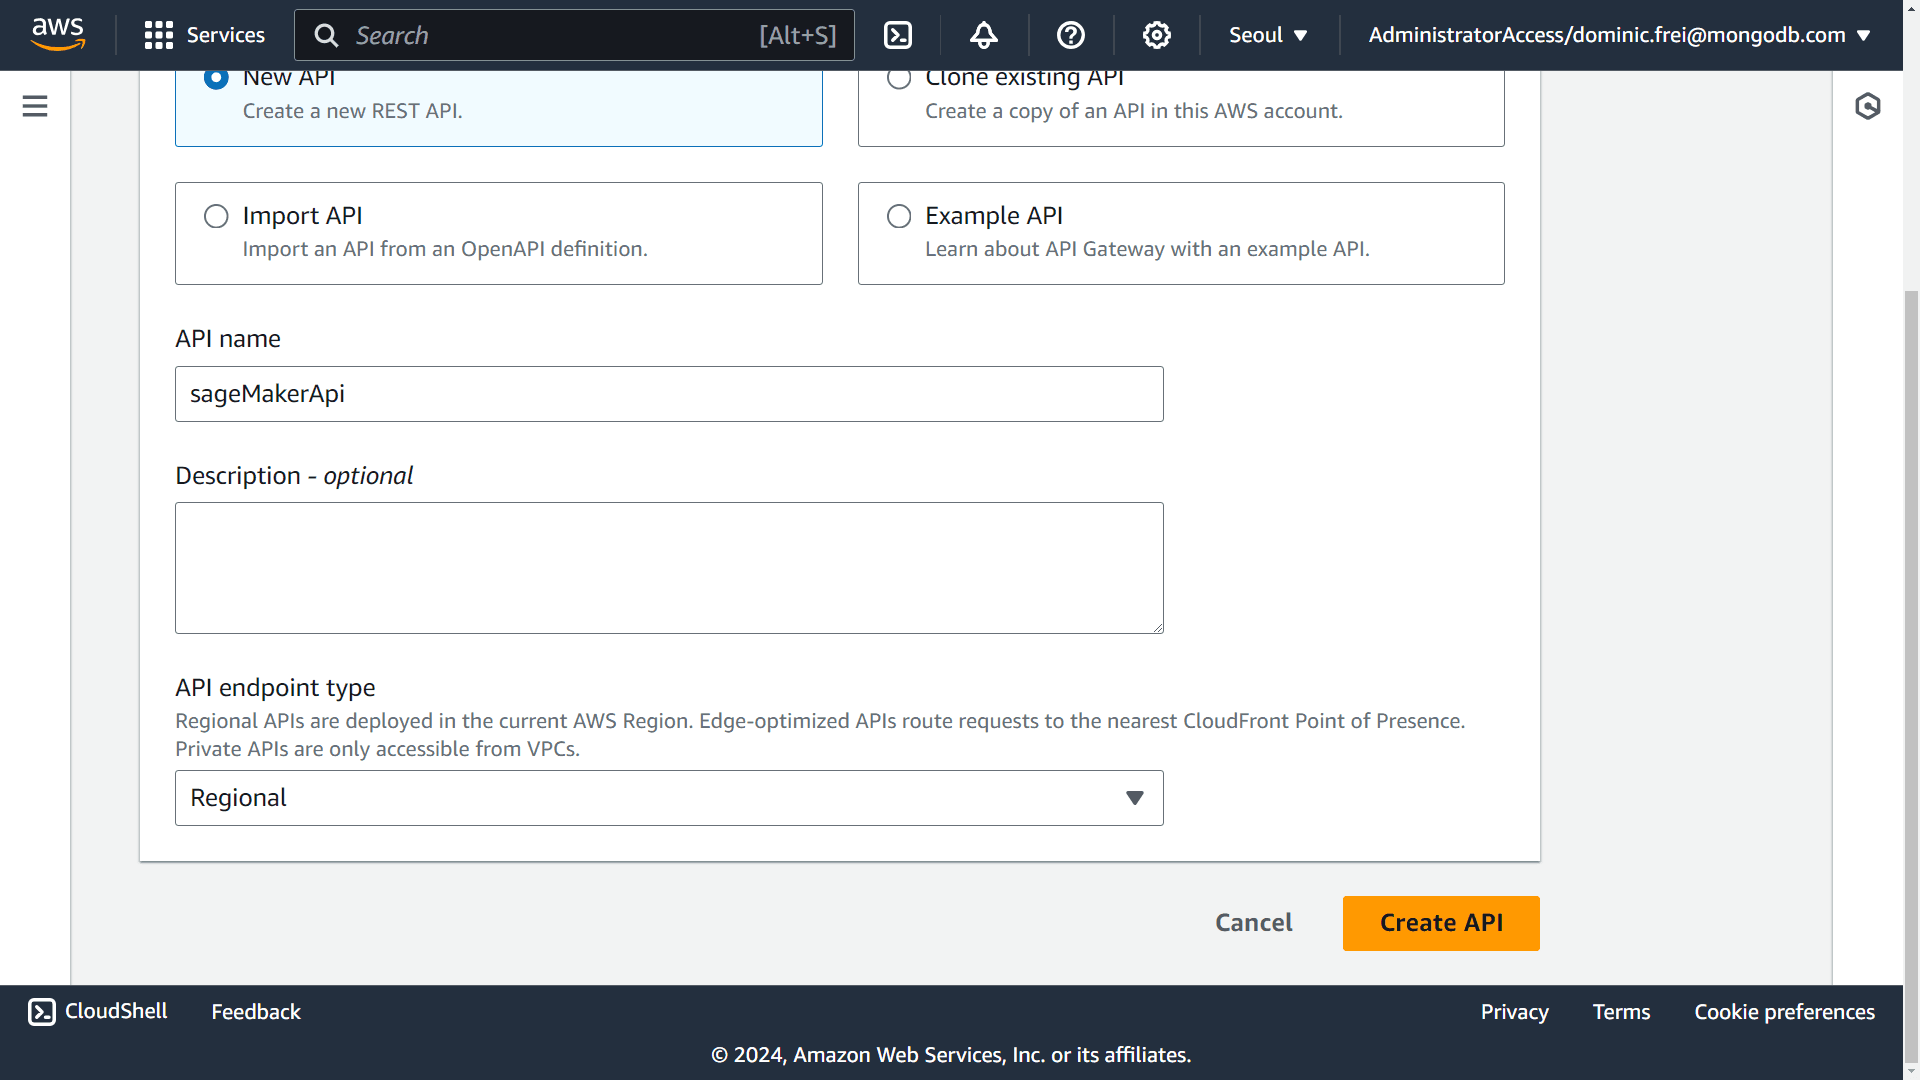Screen dimensions: 1920x1080
Task: Expand the Seoul region selector
Action: (x=1267, y=36)
